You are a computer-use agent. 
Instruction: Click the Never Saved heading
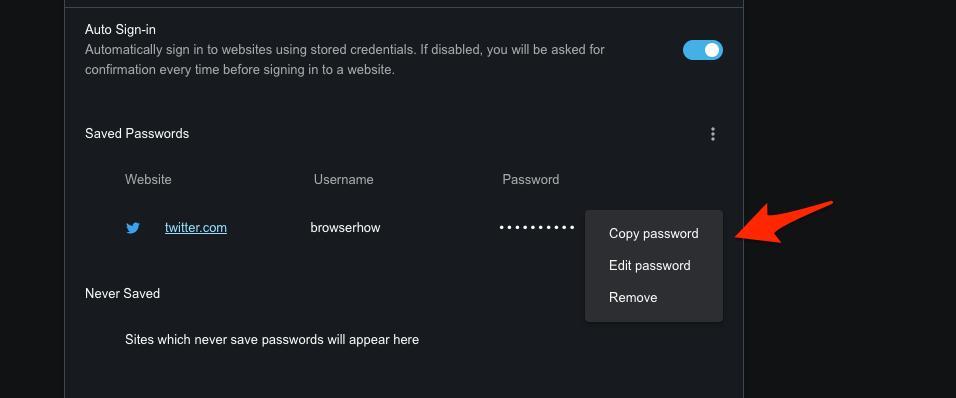(123, 293)
